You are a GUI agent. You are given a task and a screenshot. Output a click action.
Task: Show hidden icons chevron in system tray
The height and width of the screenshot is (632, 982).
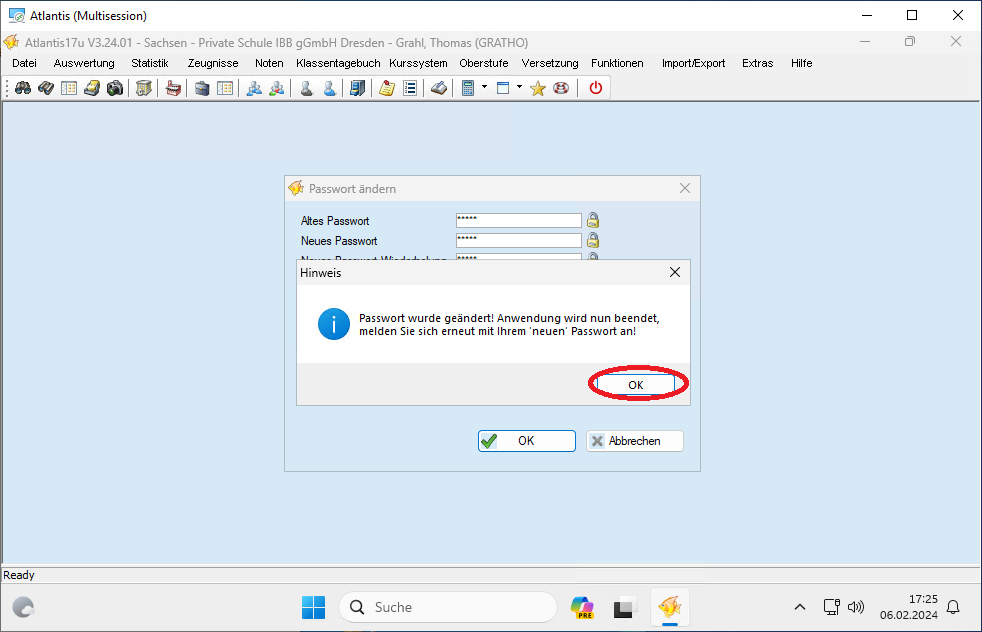click(x=800, y=607)
